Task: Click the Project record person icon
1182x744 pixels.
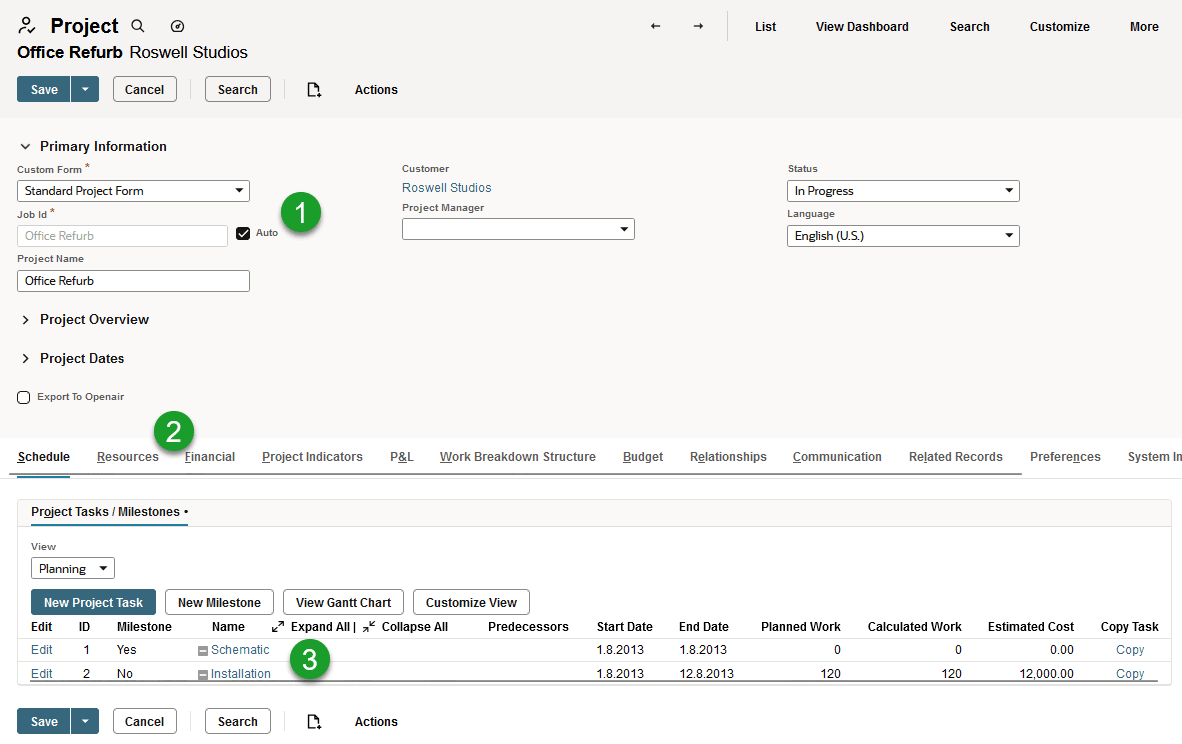Action: point(26,26)
